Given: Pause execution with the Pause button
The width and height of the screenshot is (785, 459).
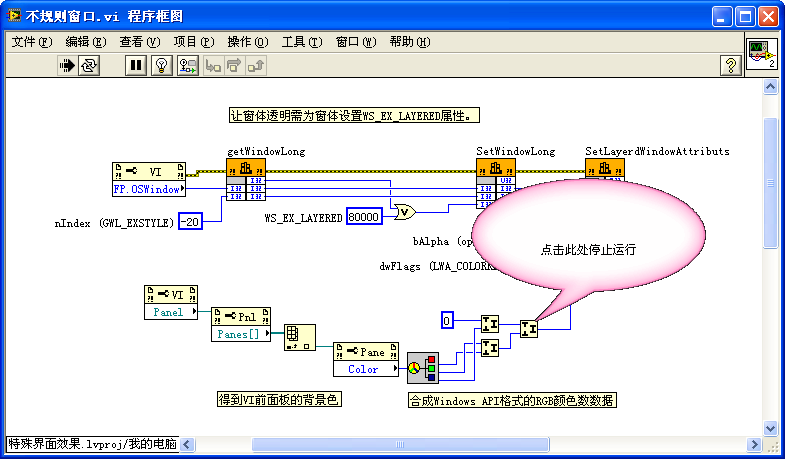Looking at the screenshot, I should click(x=135, y=66).
